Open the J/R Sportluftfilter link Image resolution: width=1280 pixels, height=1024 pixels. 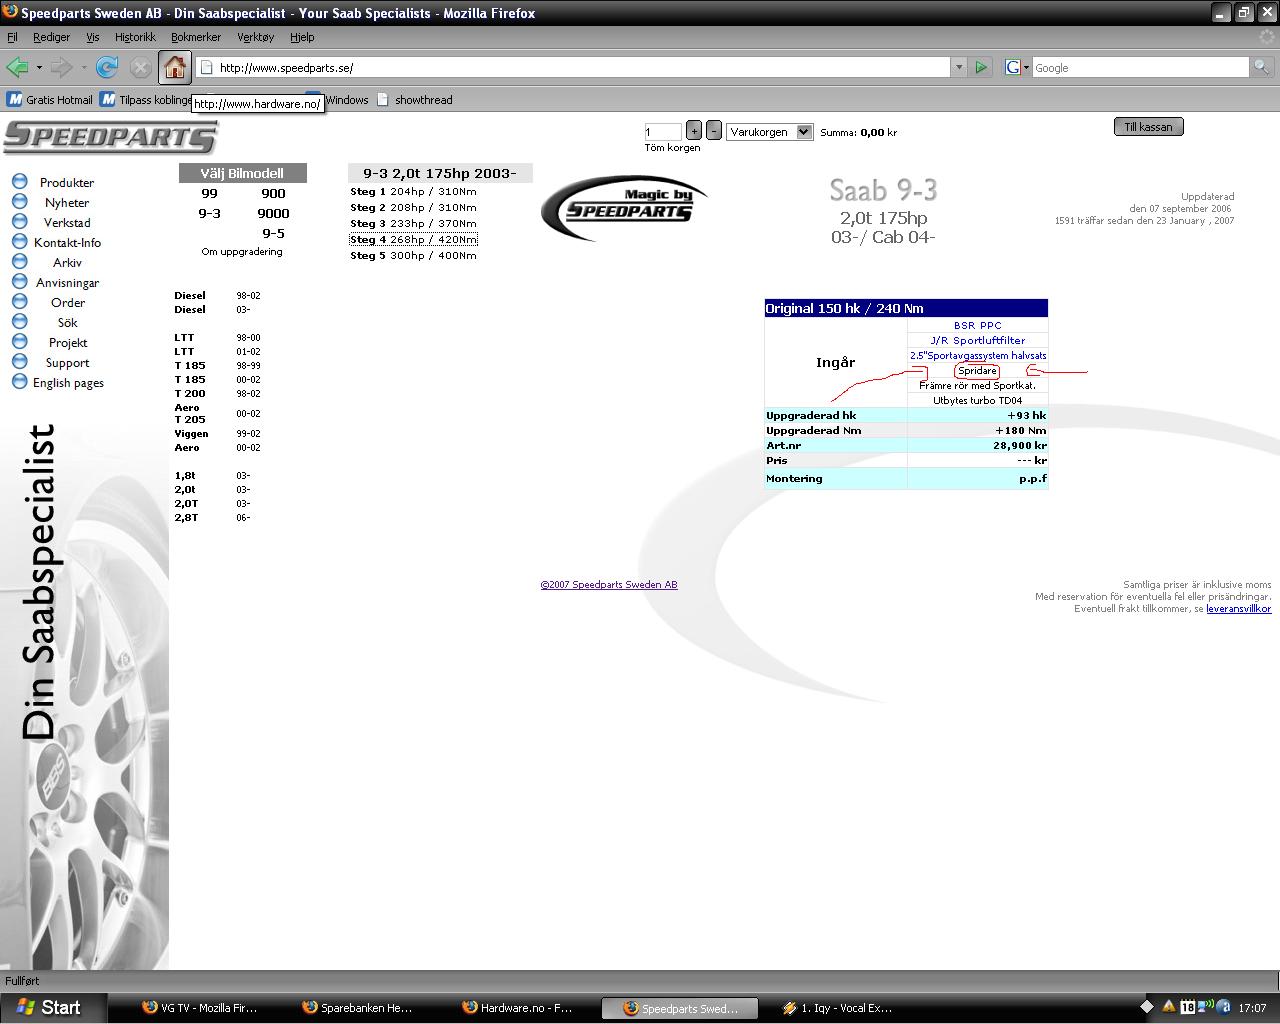pos(977,341)
